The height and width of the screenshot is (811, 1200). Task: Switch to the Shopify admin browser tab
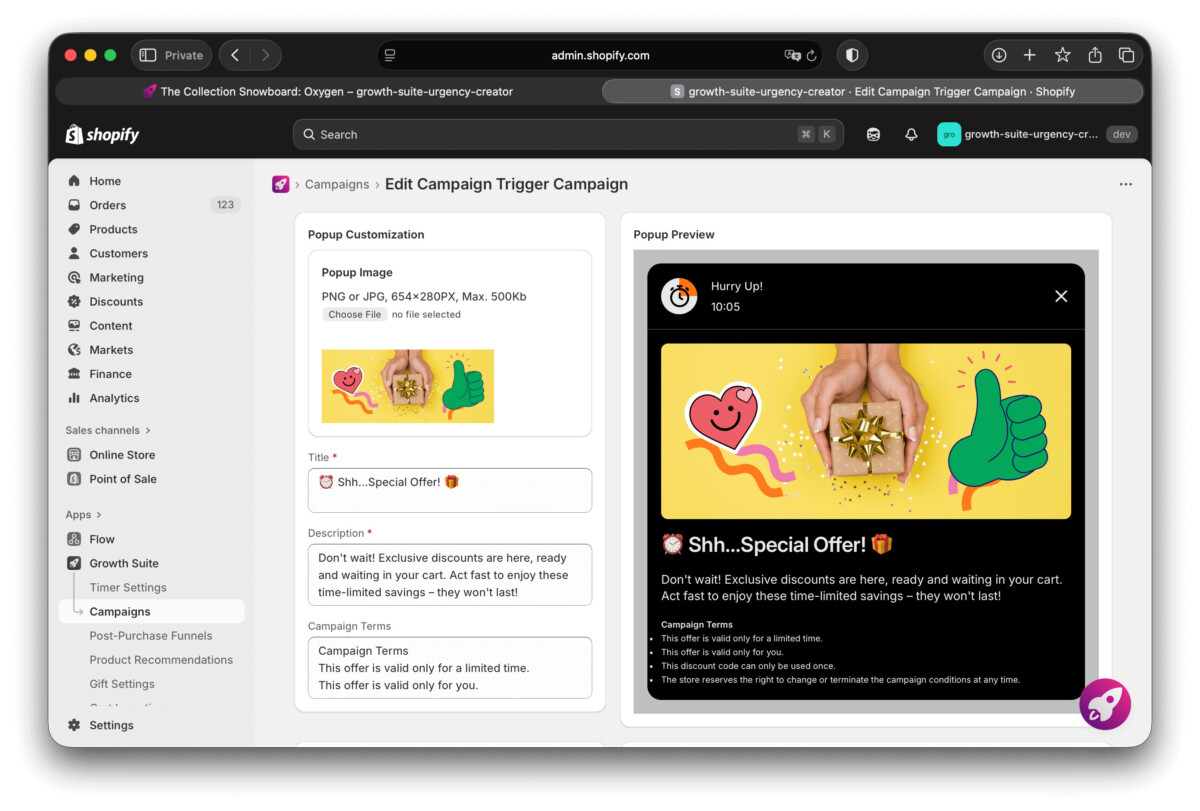pos(870,91)
